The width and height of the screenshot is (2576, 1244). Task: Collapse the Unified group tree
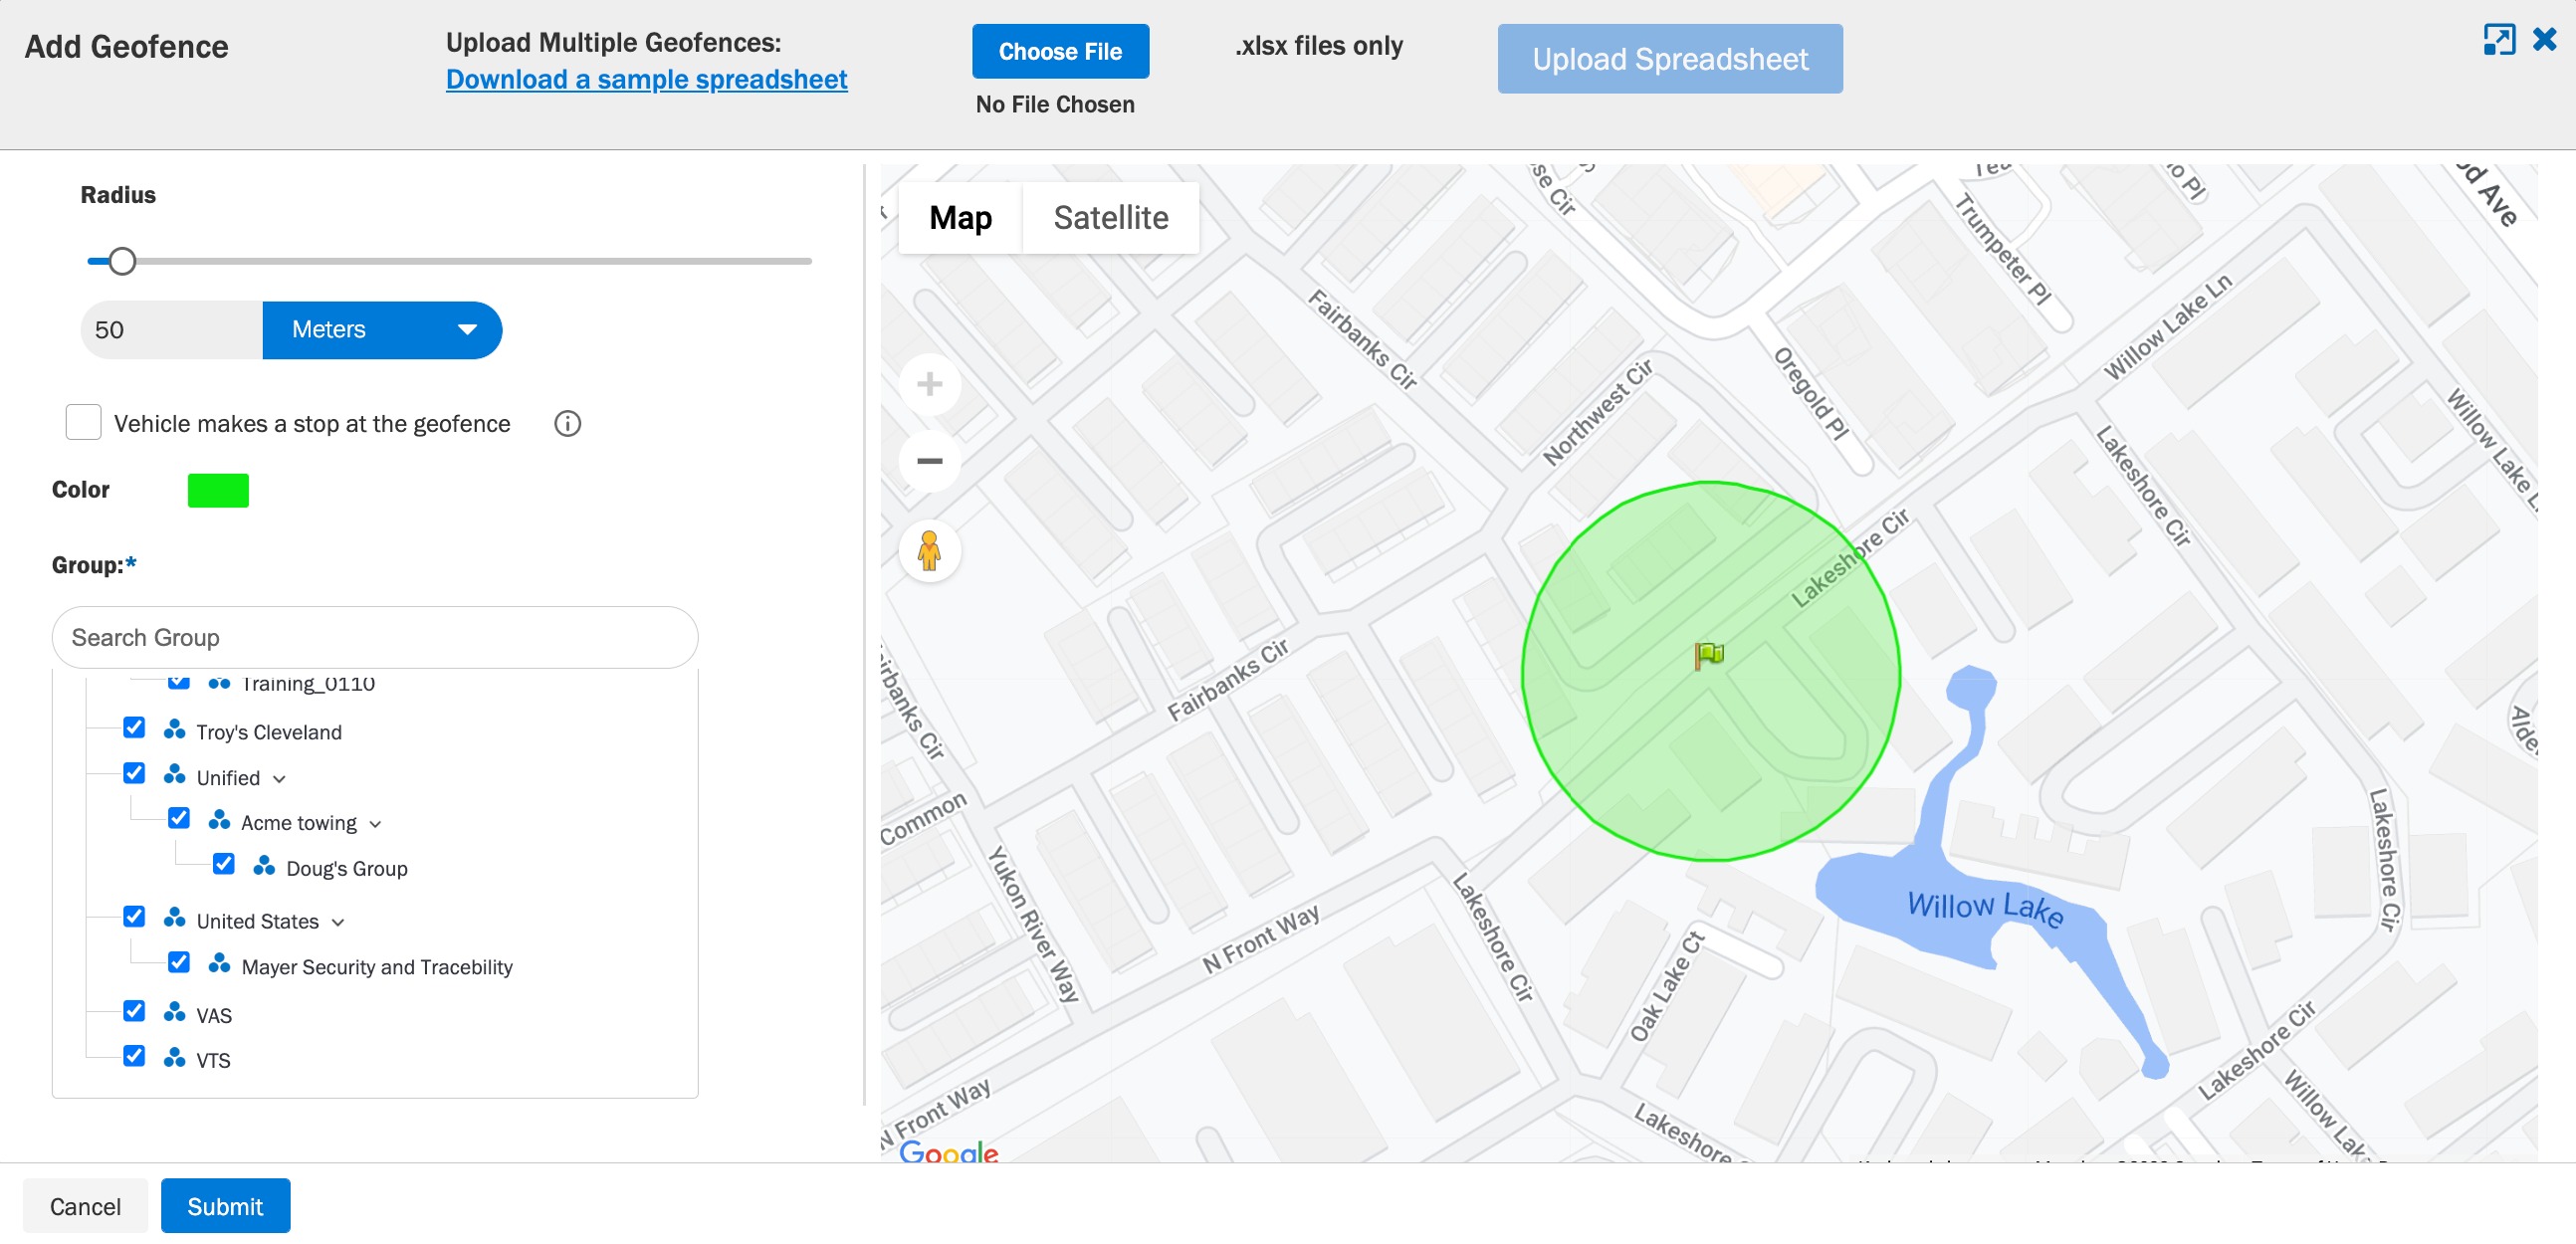[x=280, y=780]
